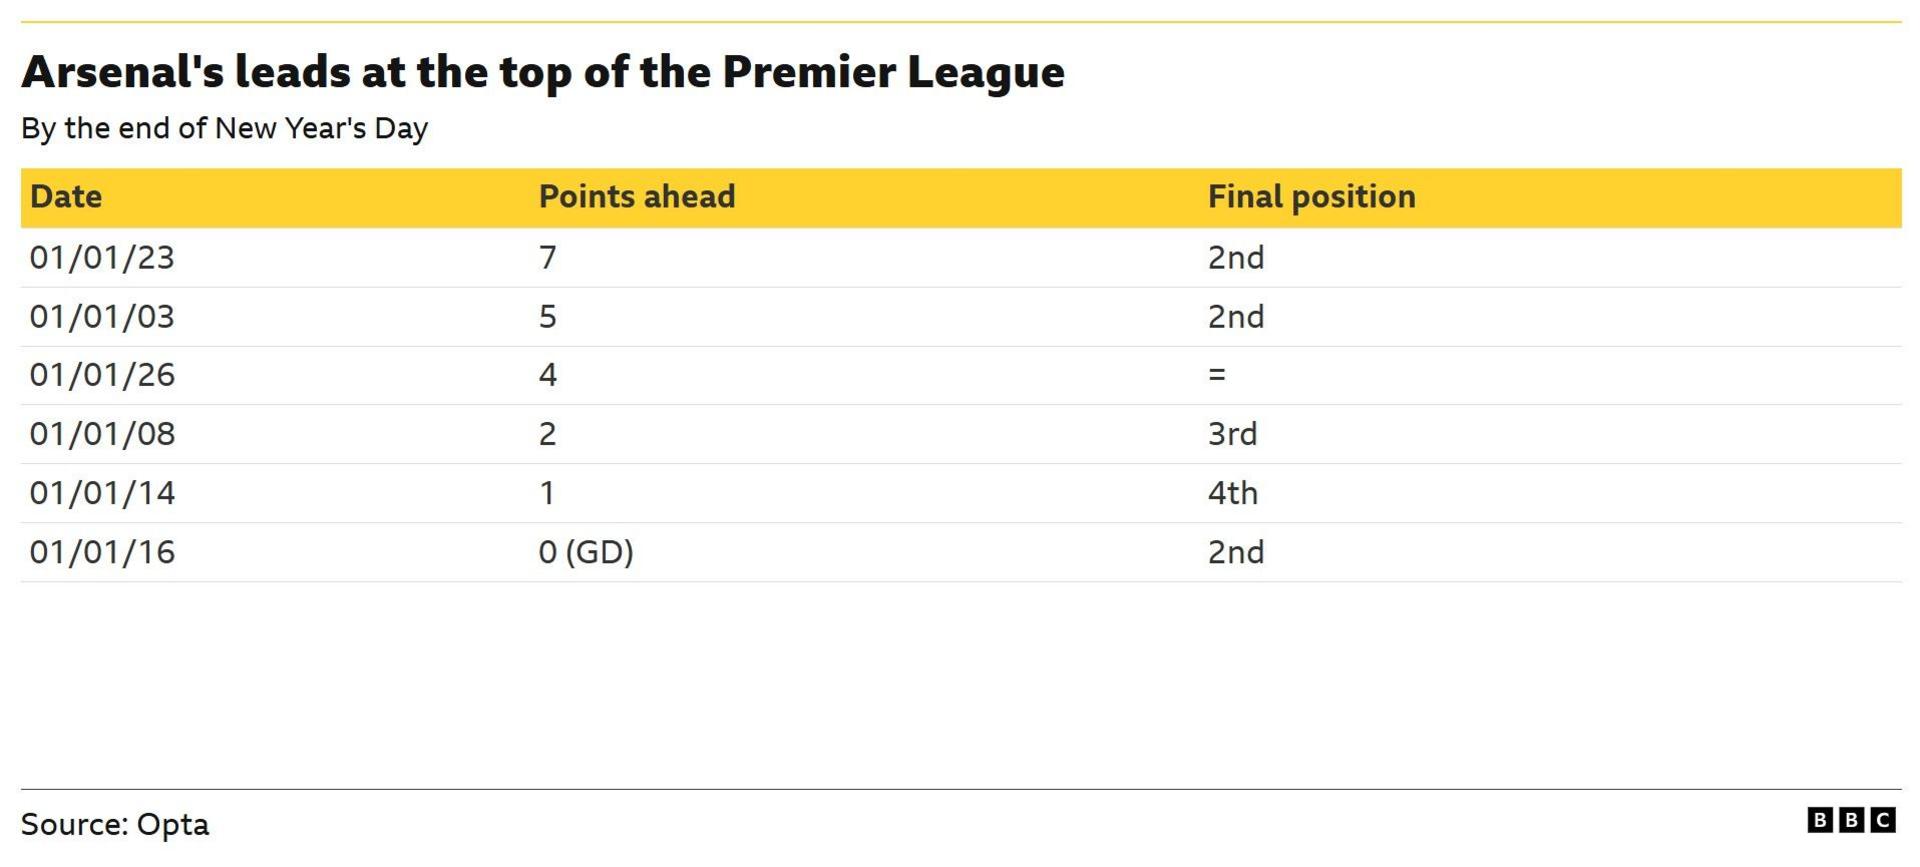Viewport: 1920px width, 867px height.
Task: Click the Source: Opta text
Action: coord(115,825)
